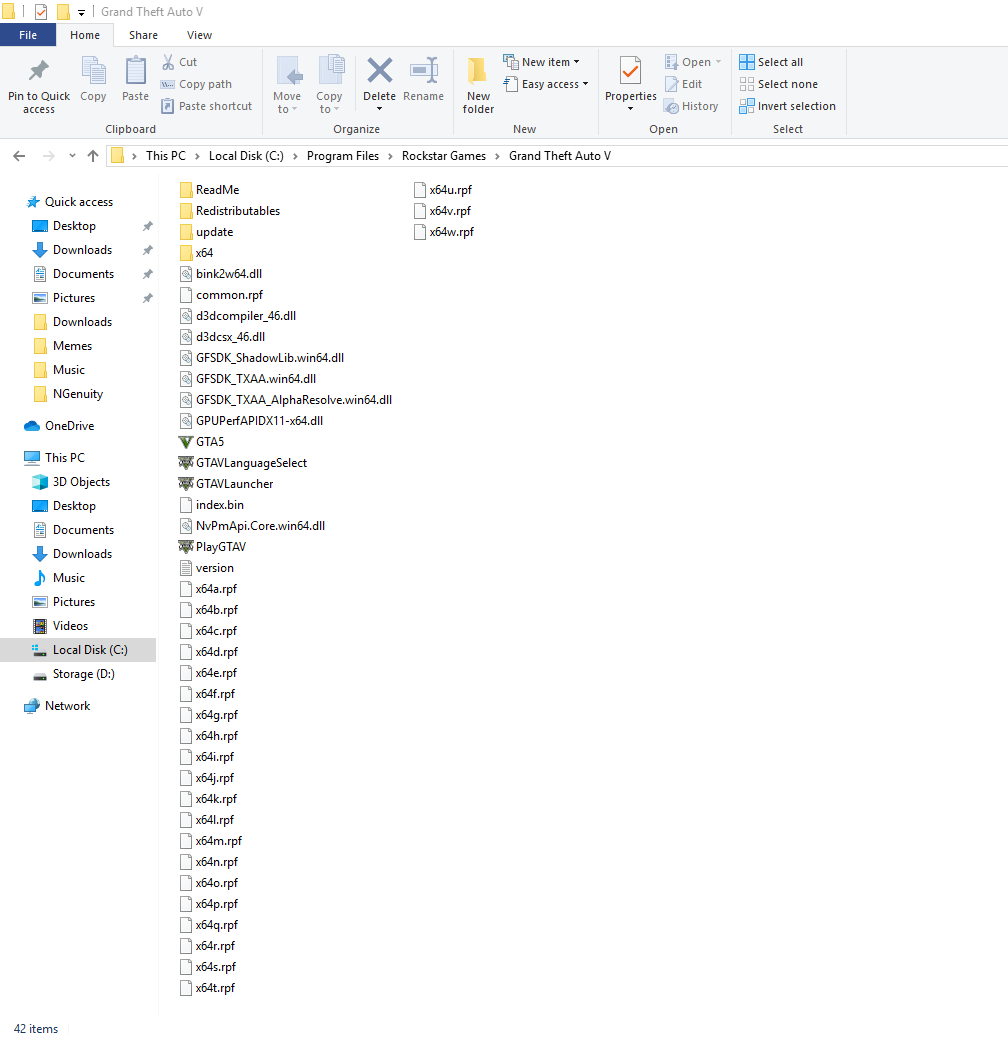This screenshot has width=1008, height=1037.
Task: Open the Memes folder in sidebar
Action: [62, 346]
